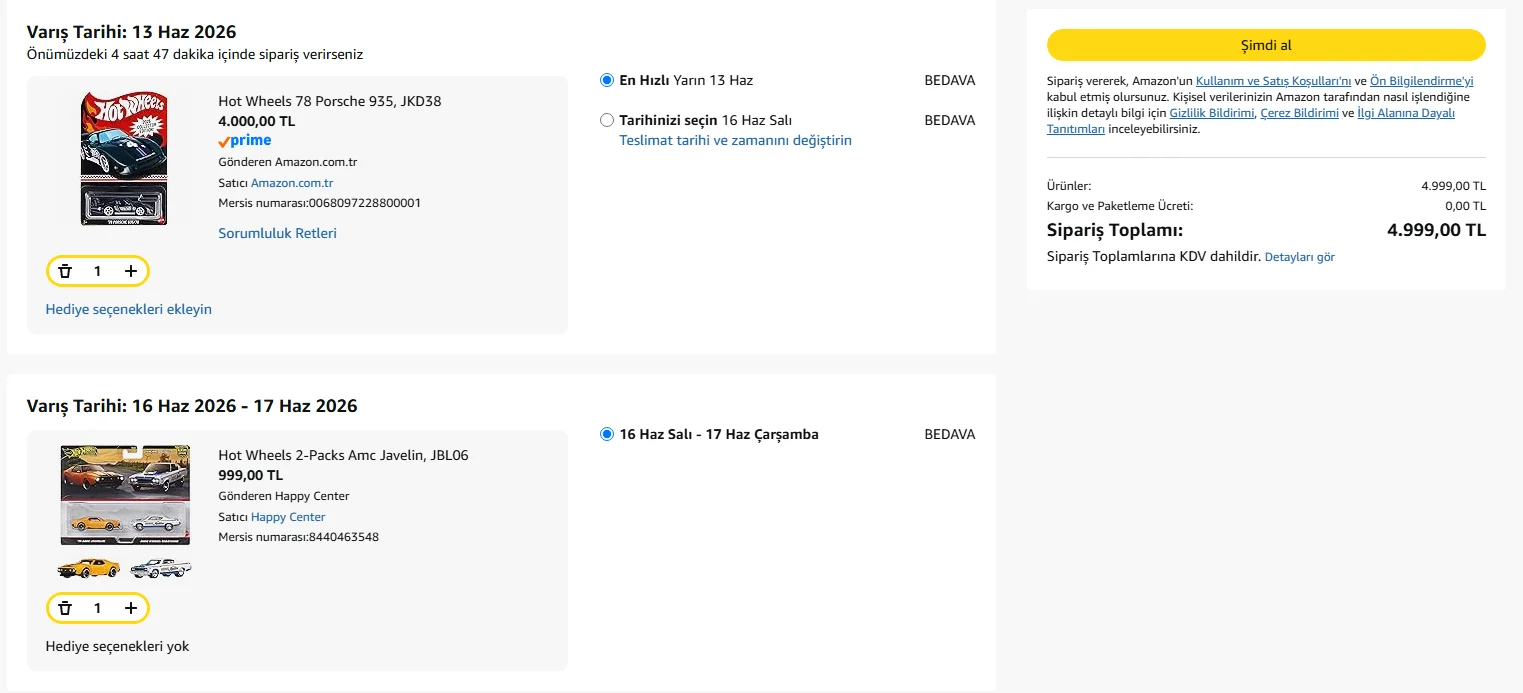Image resolution: width=1523 pixels, height=693 pixels.
Task: Click Detayları gör link
Action: [1299, 257]
